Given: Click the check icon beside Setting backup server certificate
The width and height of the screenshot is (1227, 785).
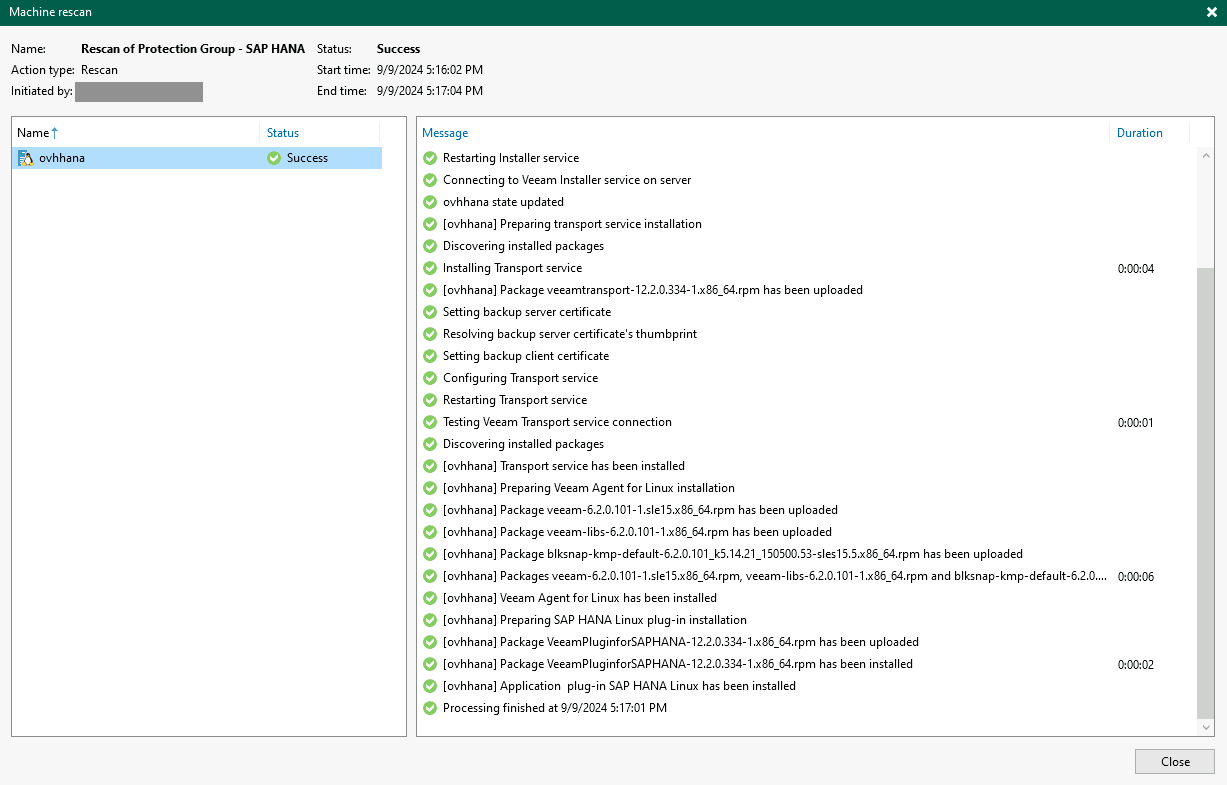Looking at the screenshot, I should (x=430, y=312).
